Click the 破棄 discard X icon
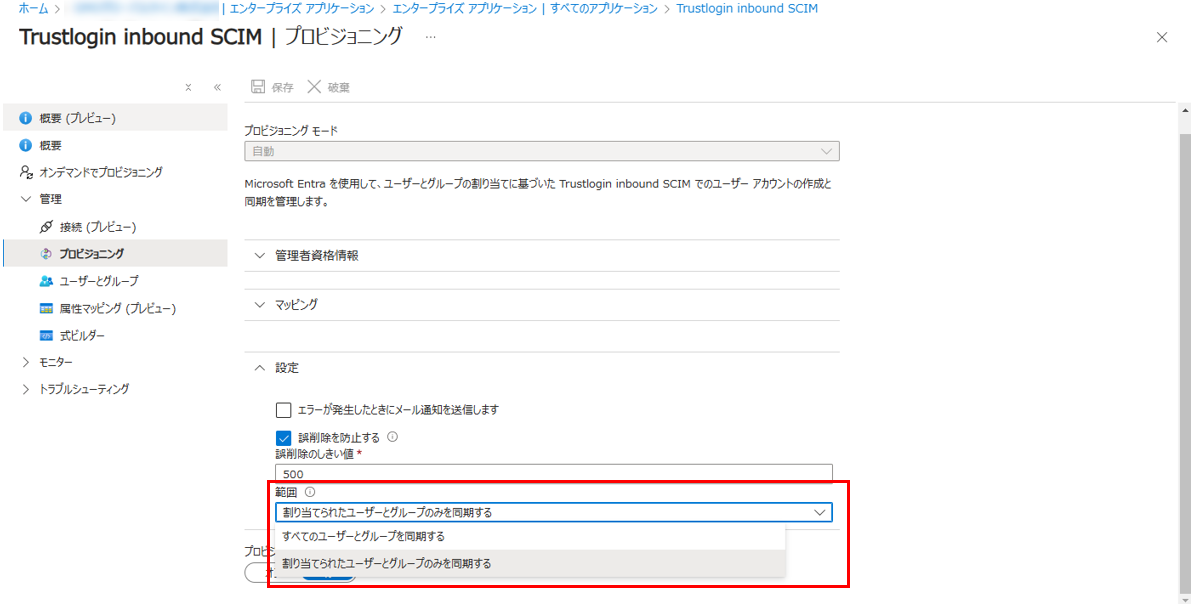 pyautogui.click(x=314, y=87)
